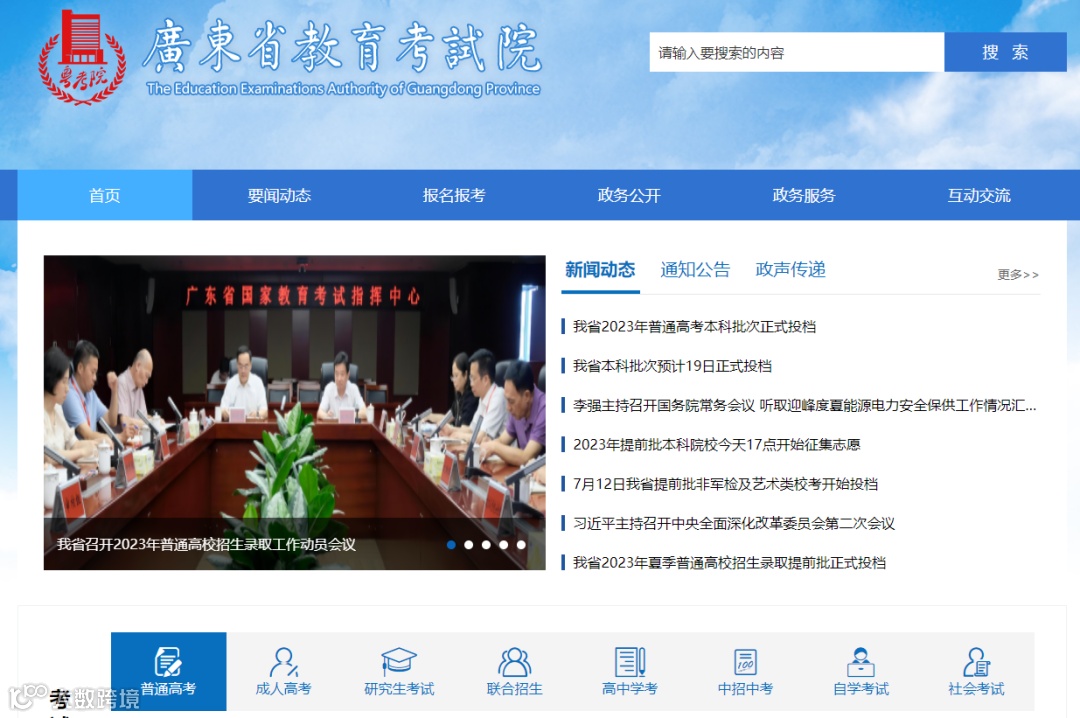
Task: Open the 高中学考 document icon
Action: tap(629, 663)
